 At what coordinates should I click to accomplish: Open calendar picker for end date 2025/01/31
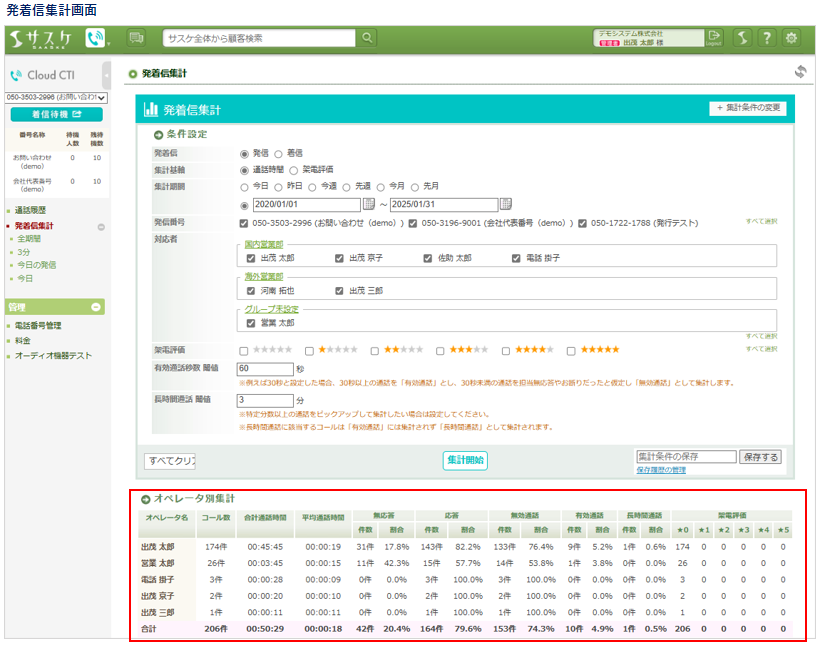pos(506,204)
